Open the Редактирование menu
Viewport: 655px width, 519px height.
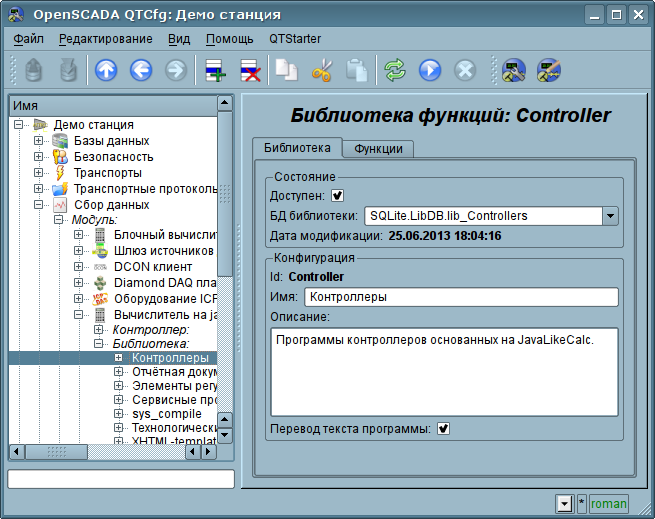click(x=105, y=39)
